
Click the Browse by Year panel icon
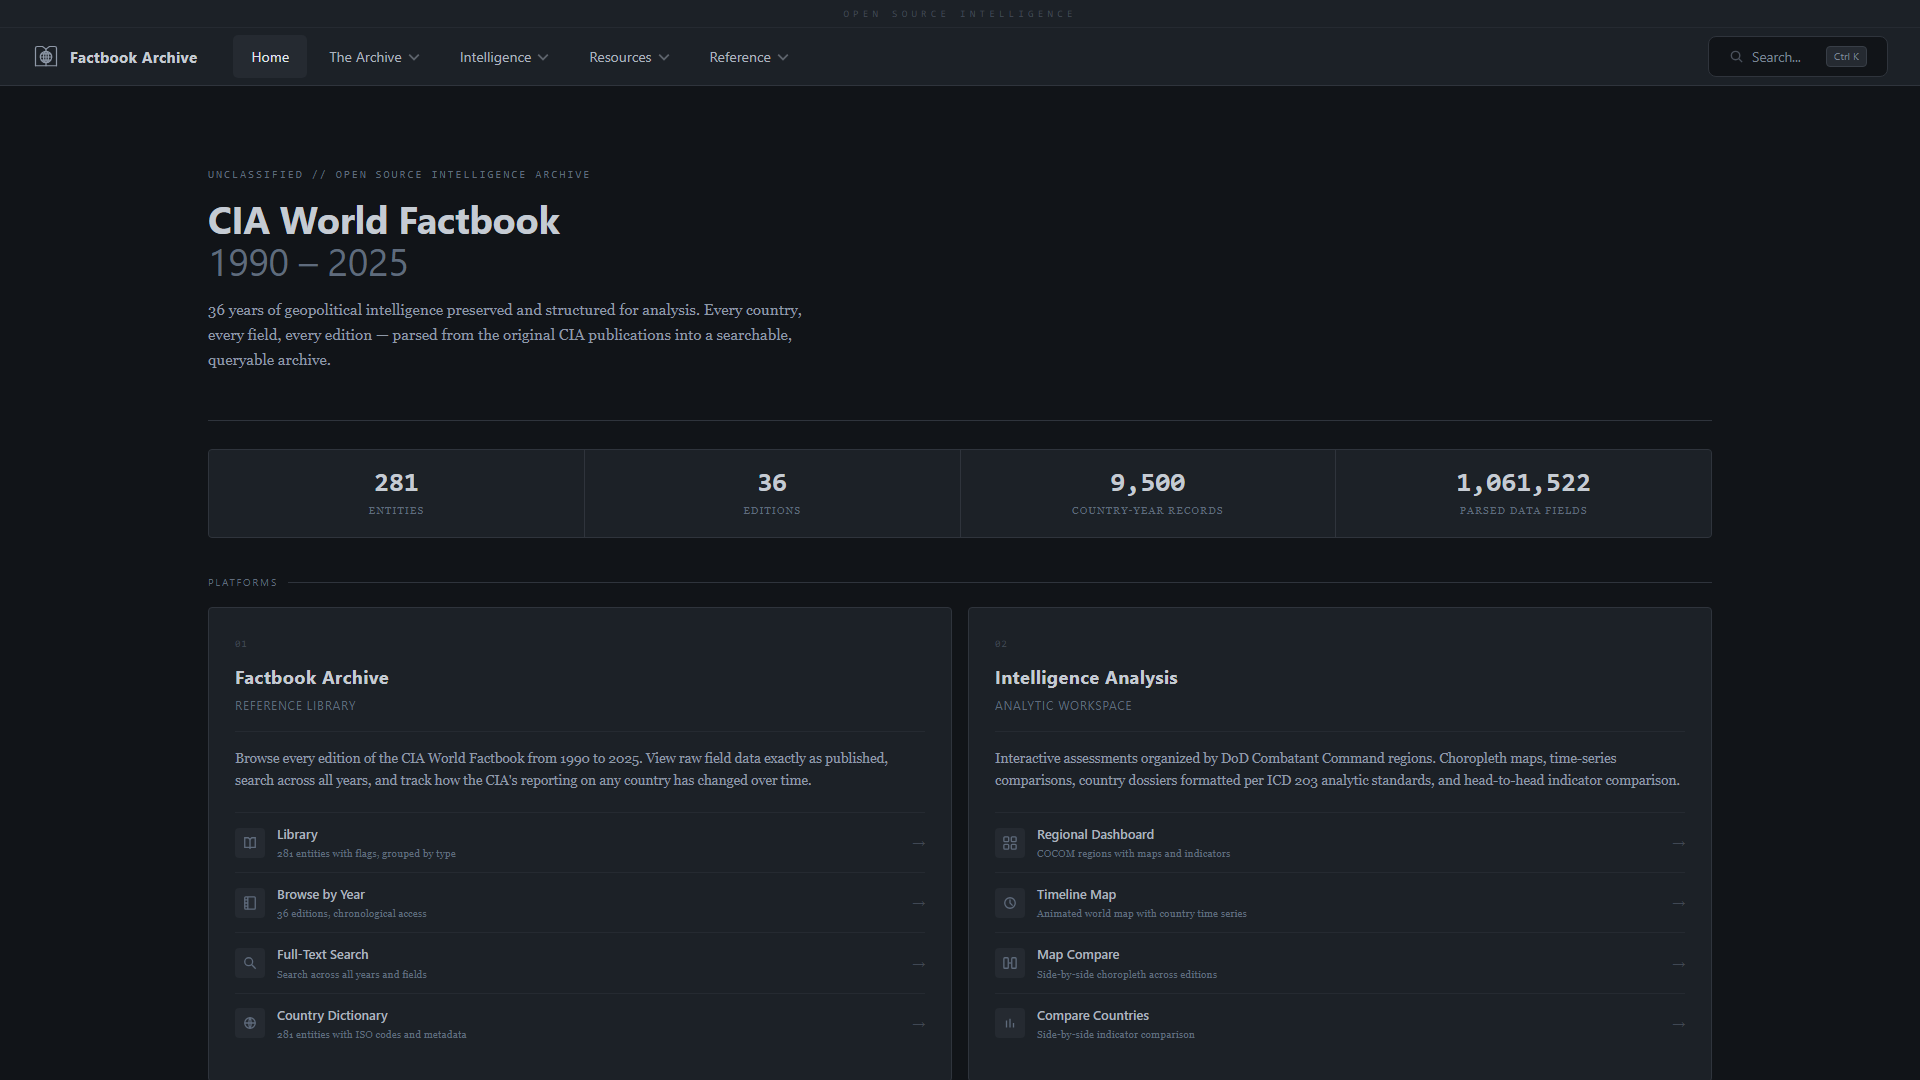point(250,903)
